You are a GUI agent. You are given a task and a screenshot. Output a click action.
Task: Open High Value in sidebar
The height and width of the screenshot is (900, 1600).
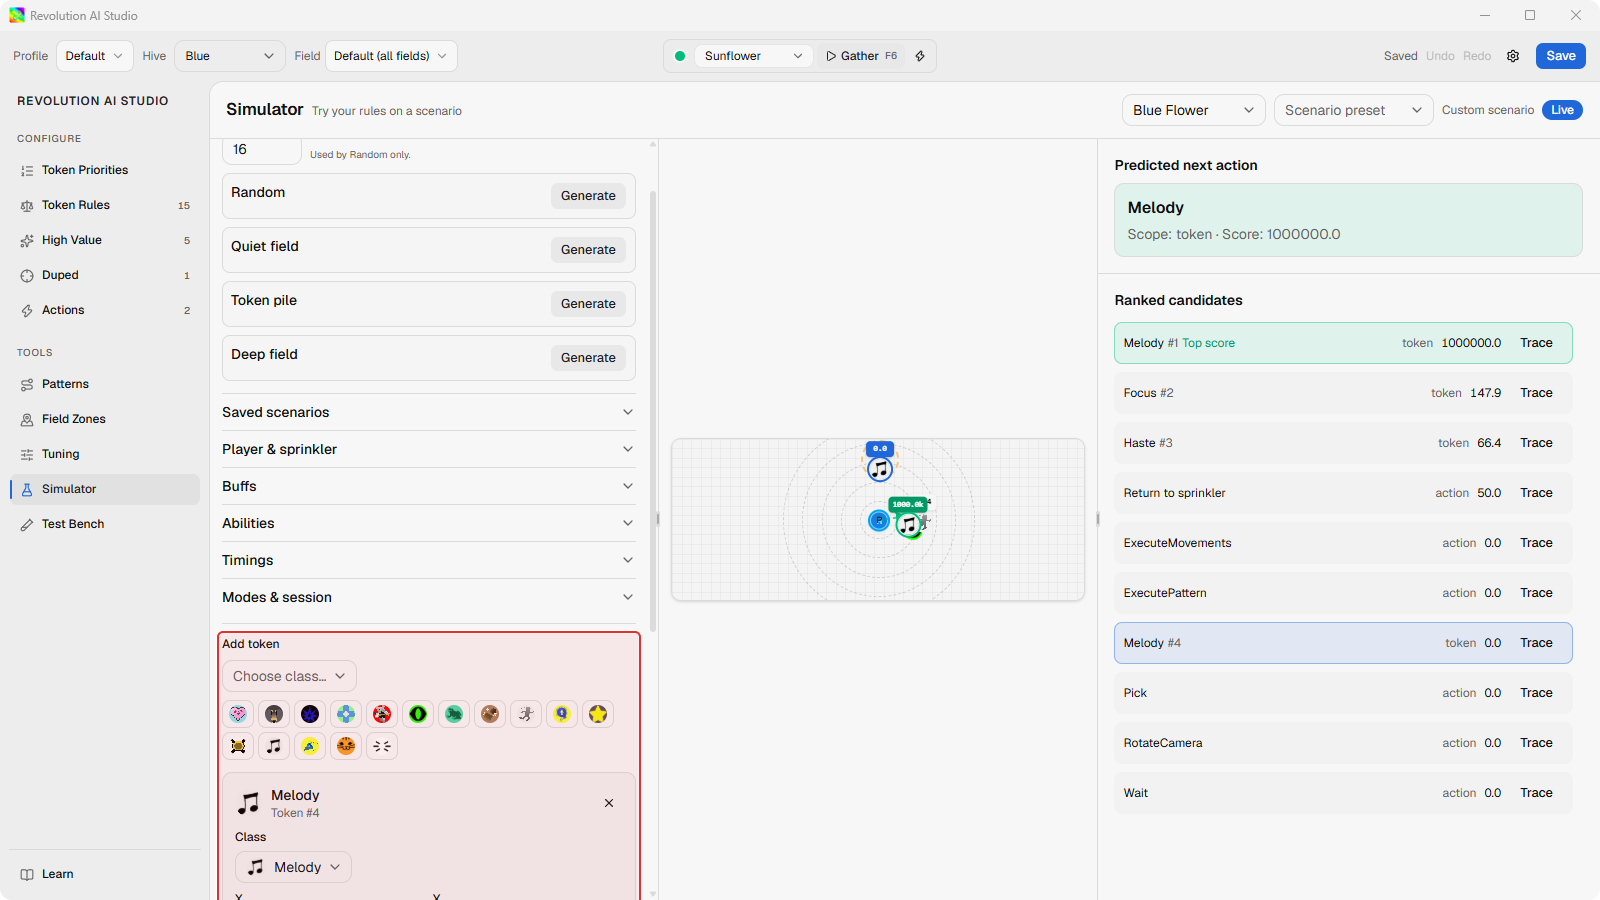click(105, 240)
